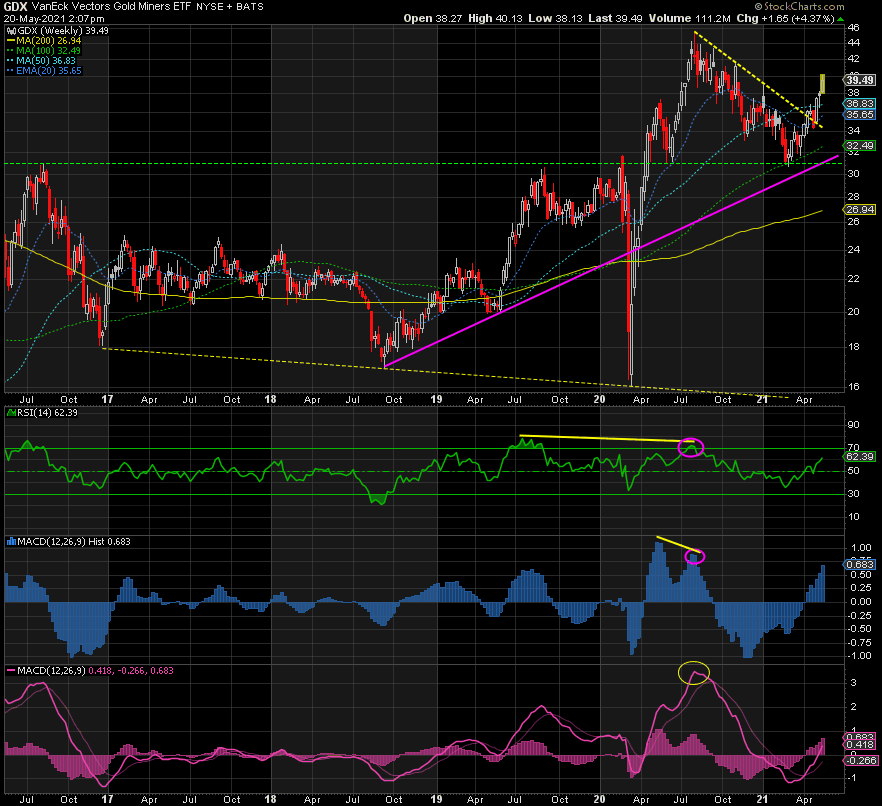
Task: Click the High 40.13 value
Action: [495, 19]
